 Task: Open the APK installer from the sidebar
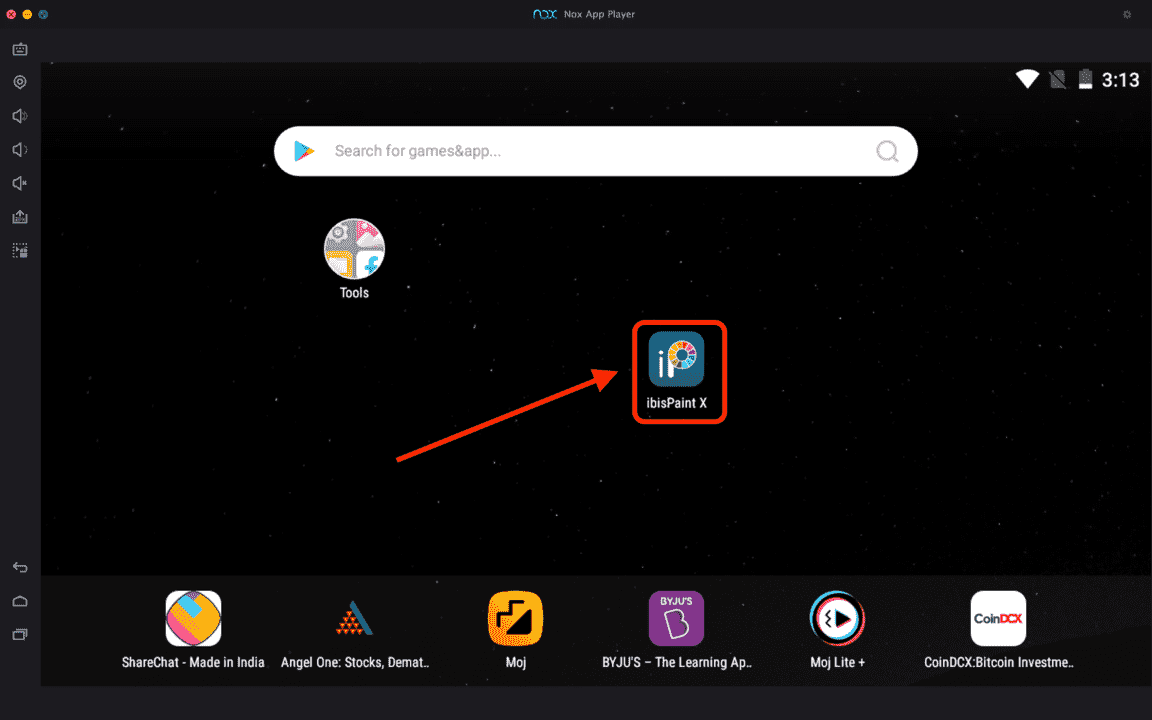[19, 216]
